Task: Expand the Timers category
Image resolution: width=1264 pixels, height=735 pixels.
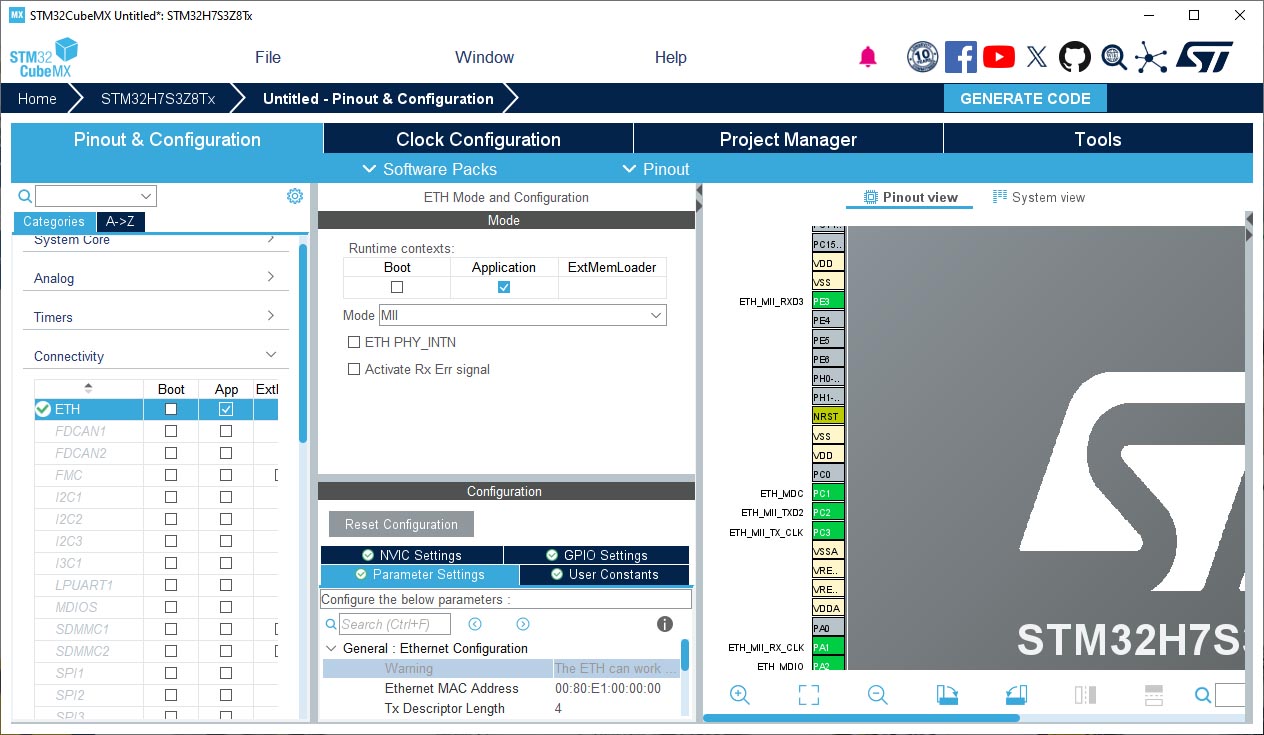Action: [x=155, y=317]
